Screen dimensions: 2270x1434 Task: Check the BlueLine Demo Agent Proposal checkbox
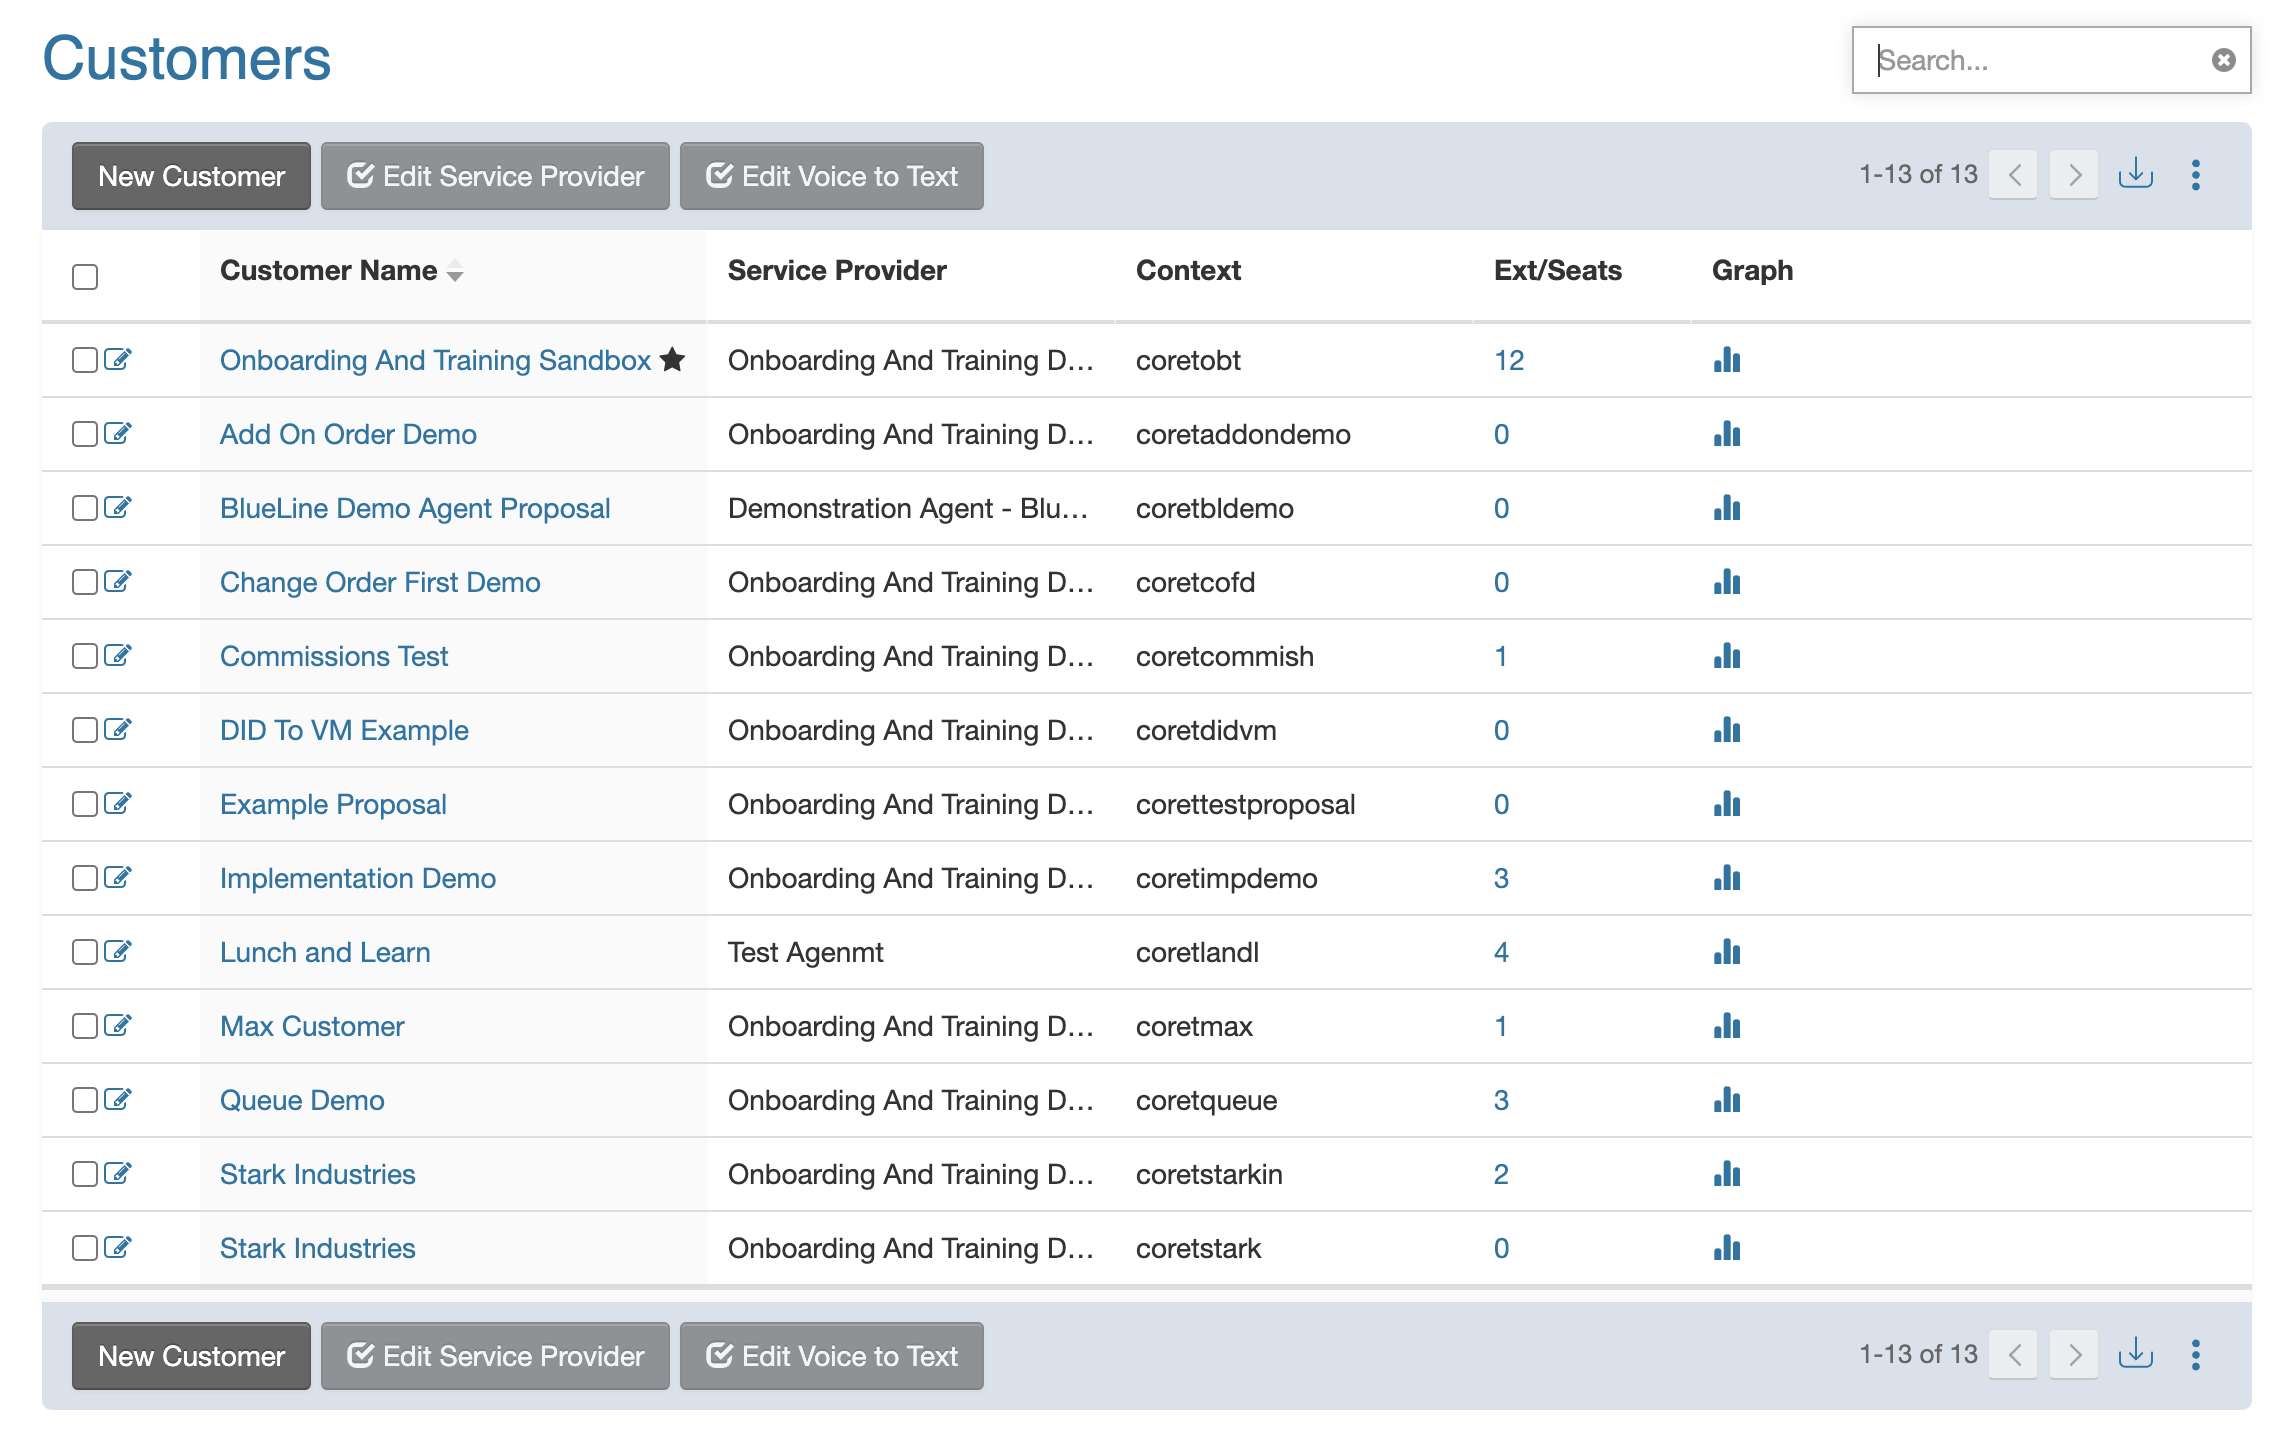85,508
